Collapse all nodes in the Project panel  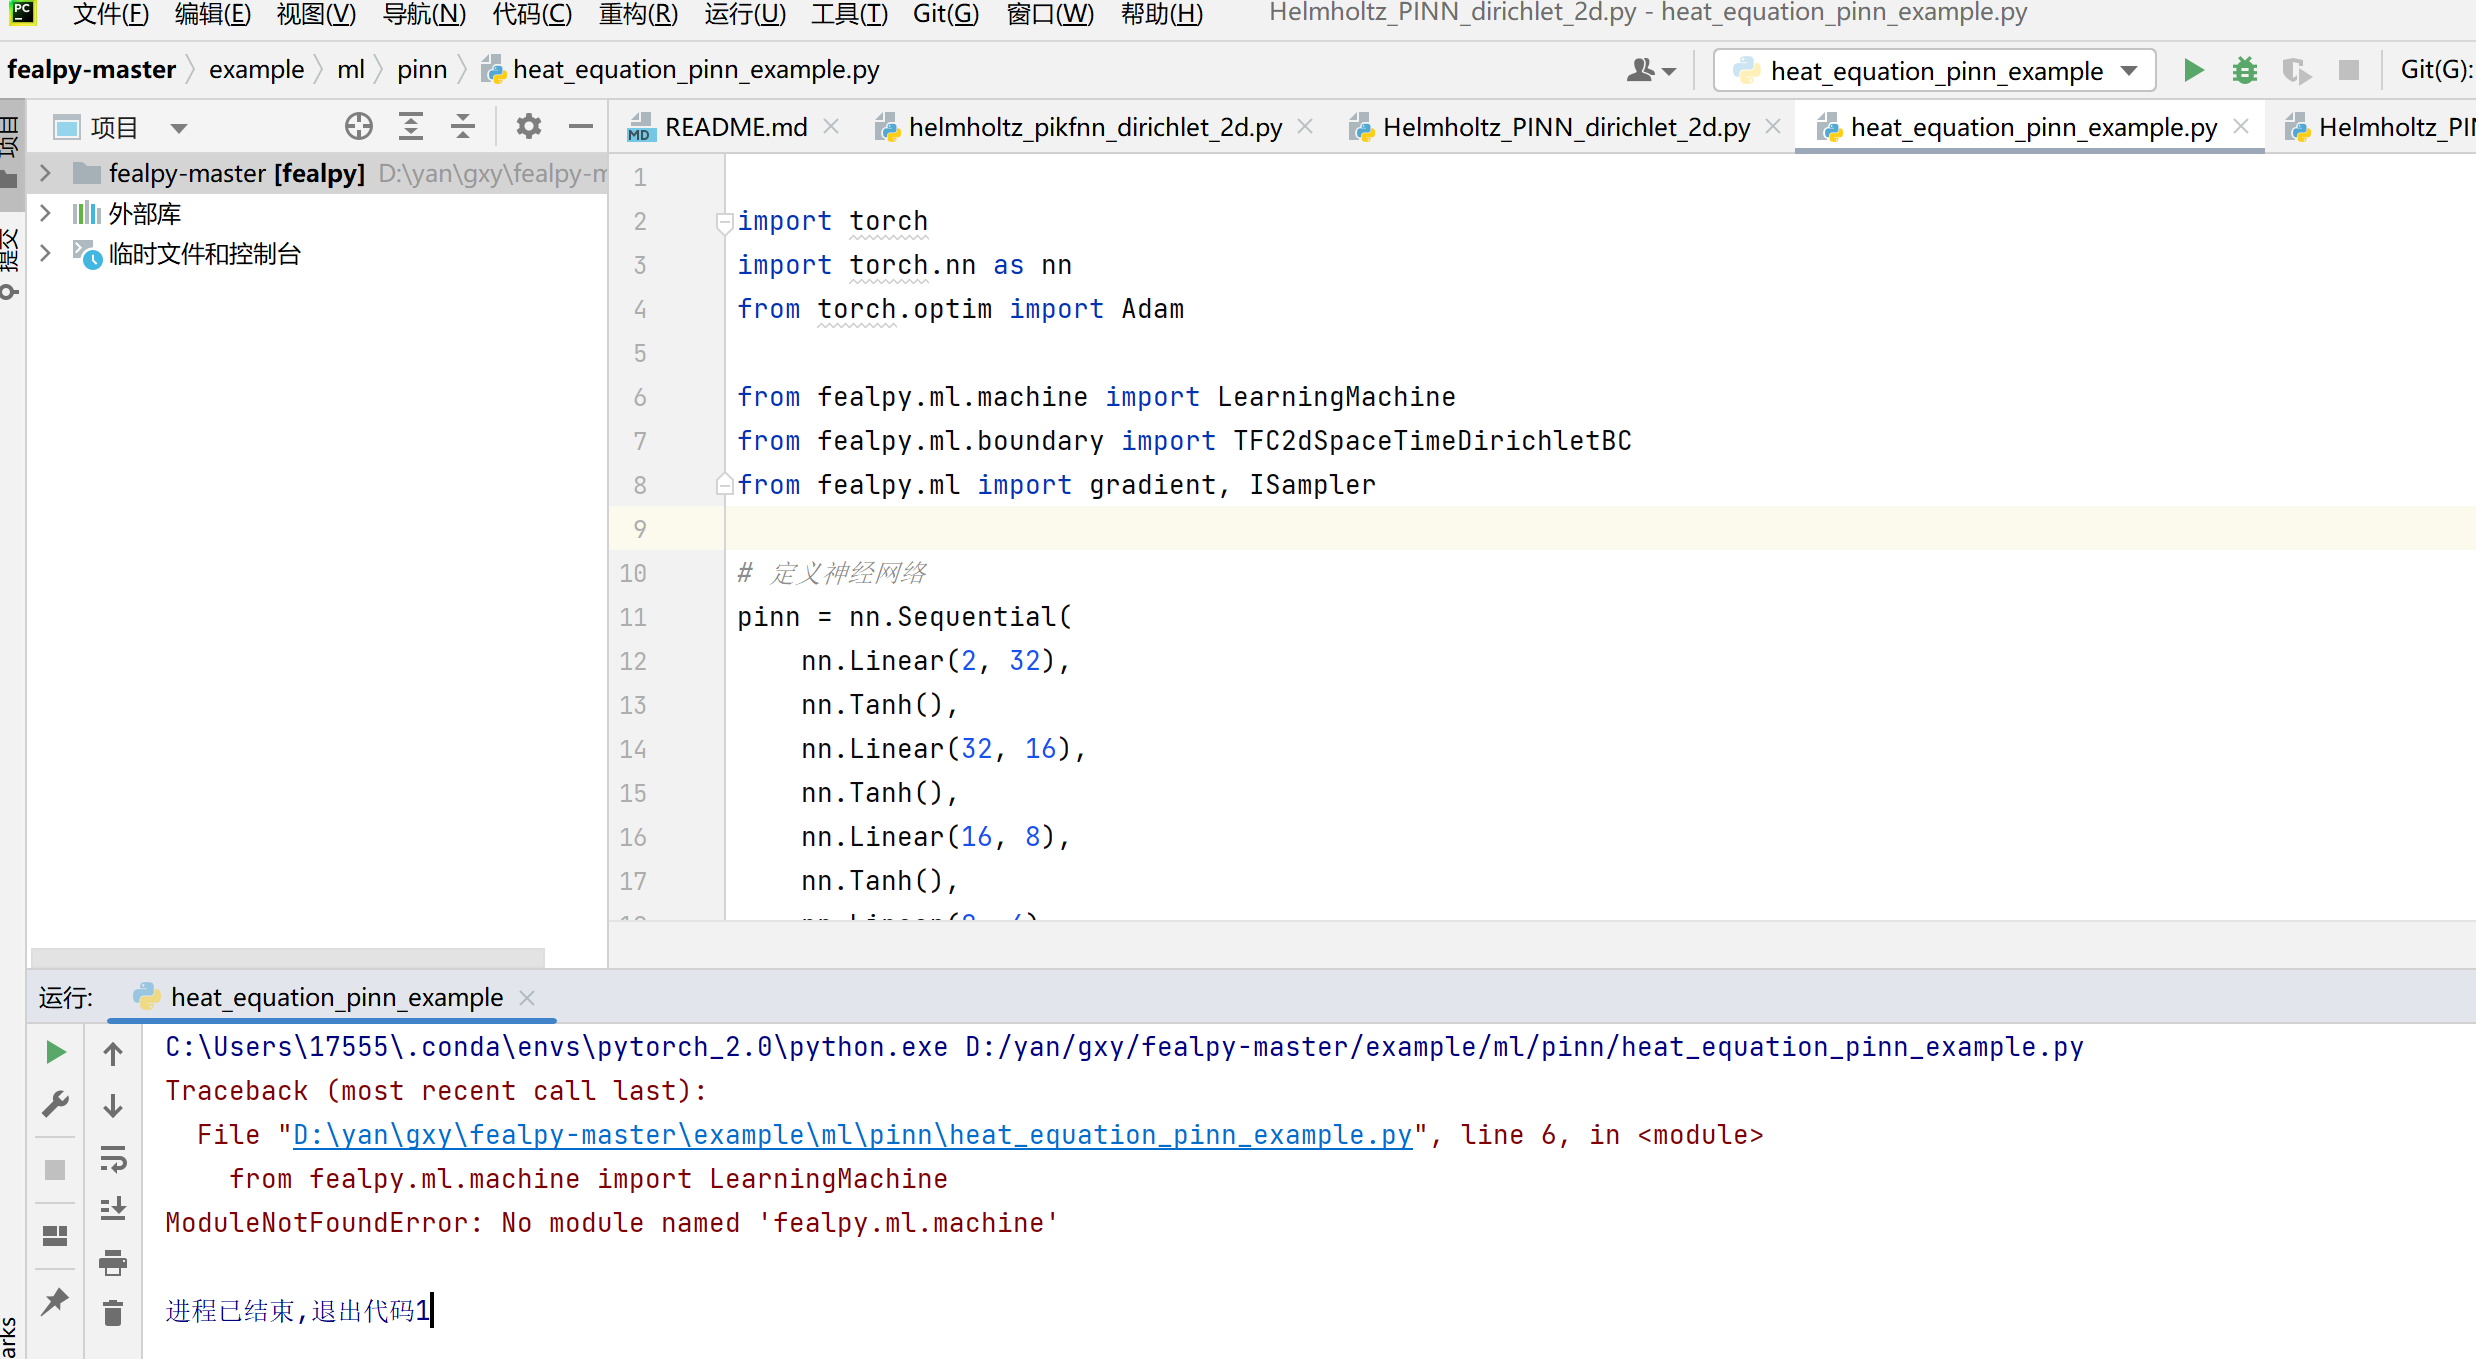pos(462,126)
